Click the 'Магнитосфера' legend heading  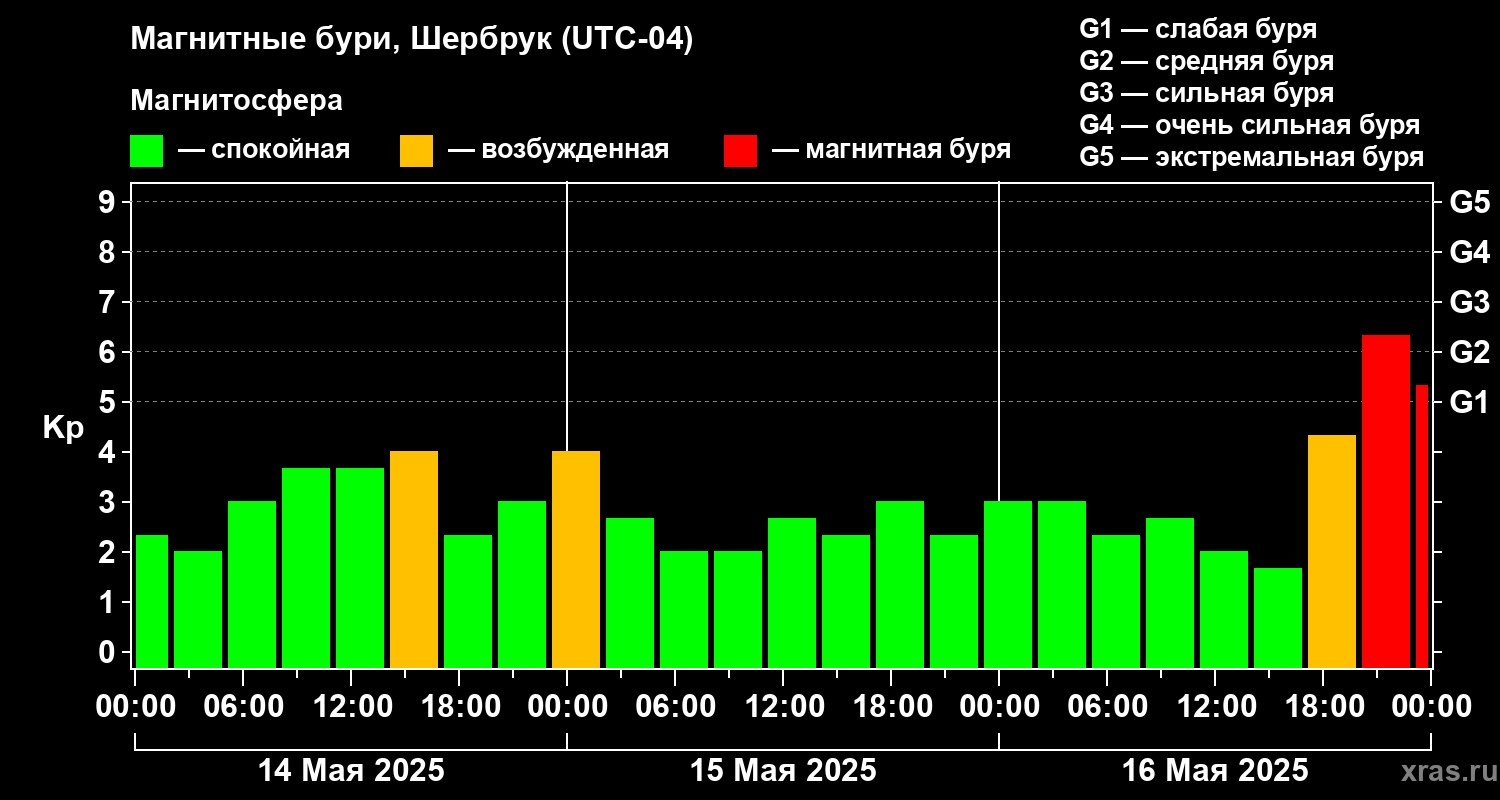pyautogui.click(x=236, y=101)
